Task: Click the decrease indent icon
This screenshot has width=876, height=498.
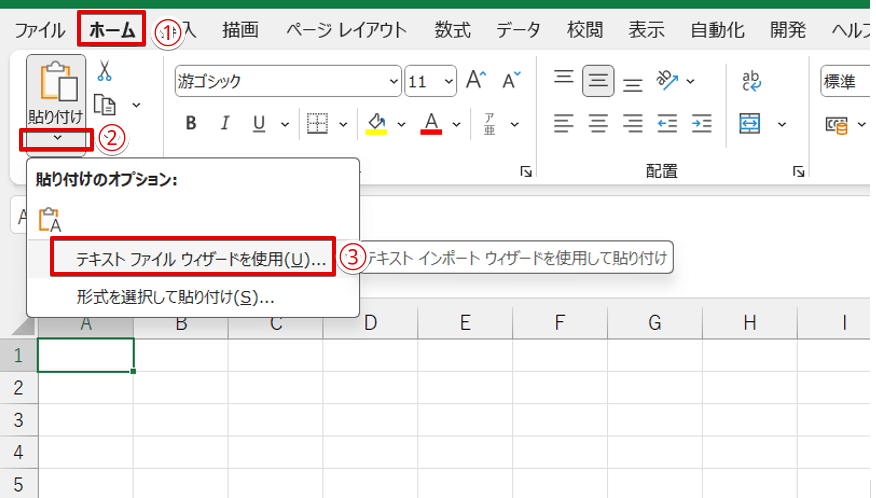Action: click(x=667, y=124)
